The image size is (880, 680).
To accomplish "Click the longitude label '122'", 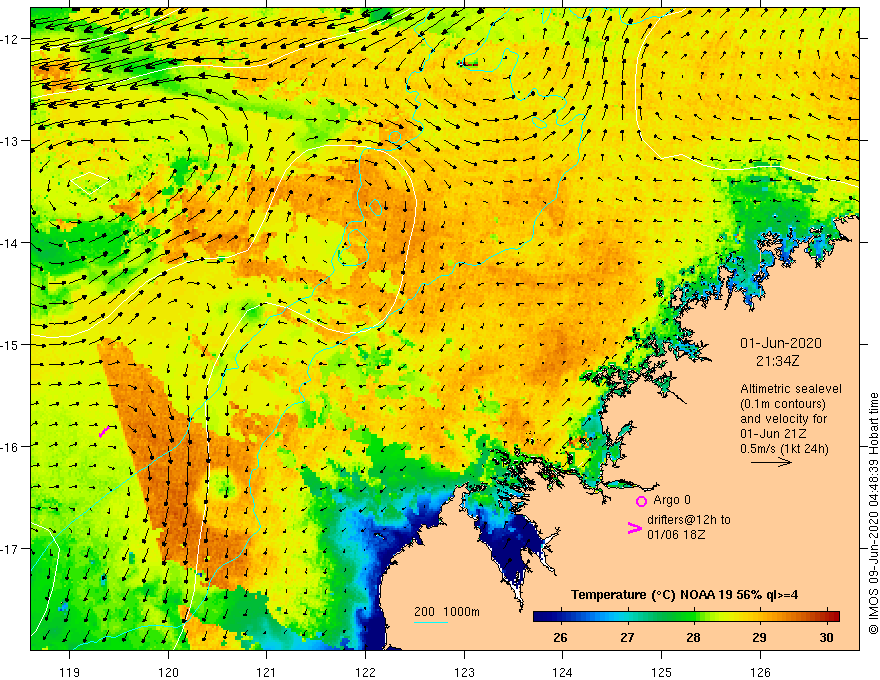I will coord(365,672).
